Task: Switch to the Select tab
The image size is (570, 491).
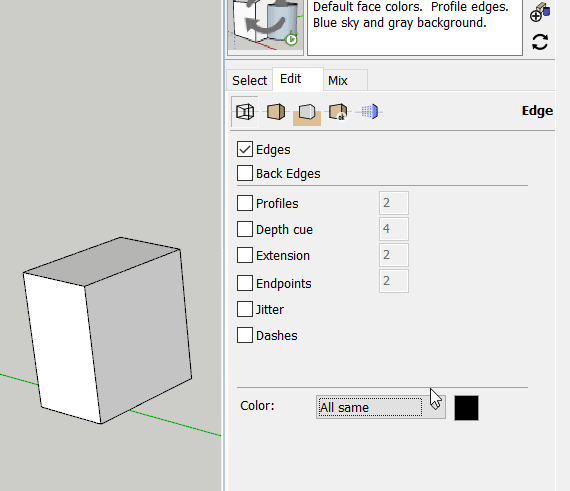Action: [249, 80]
